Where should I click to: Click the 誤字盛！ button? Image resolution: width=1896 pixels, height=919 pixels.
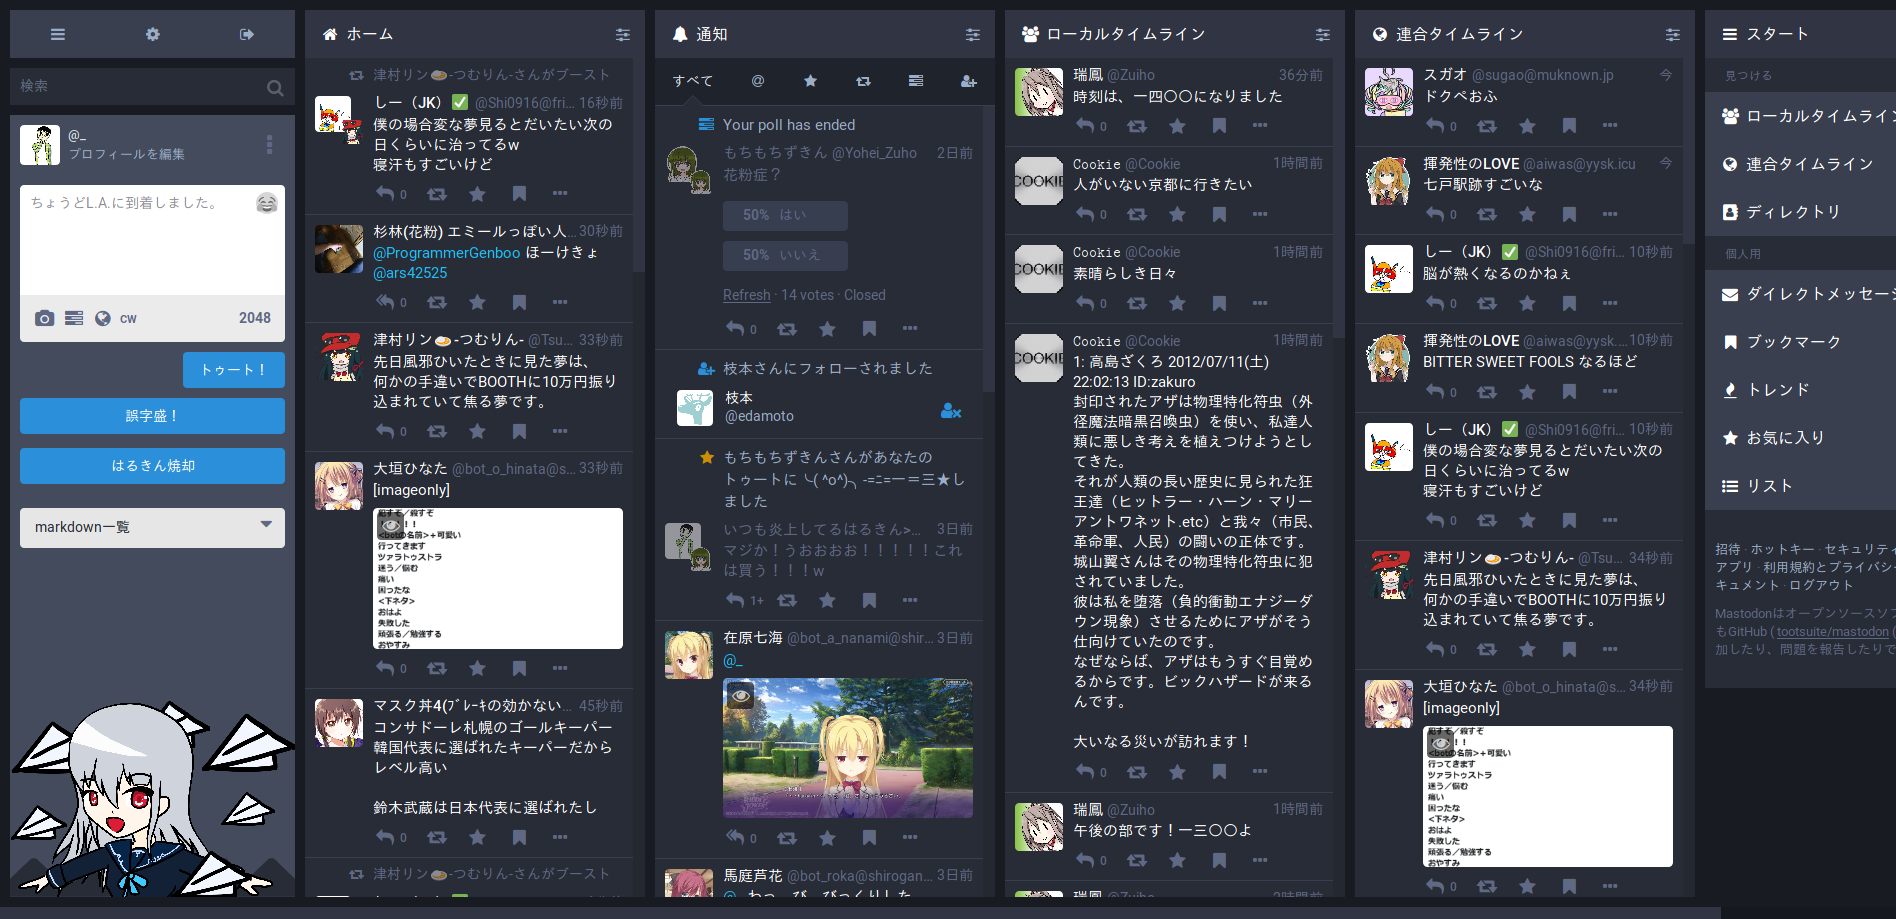(x=152, y=416)
